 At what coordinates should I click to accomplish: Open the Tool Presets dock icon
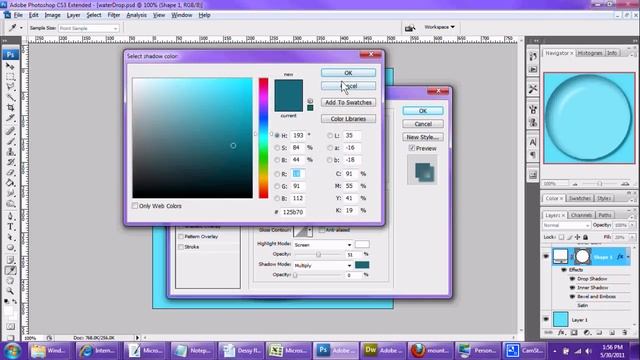tap(533, 89)
